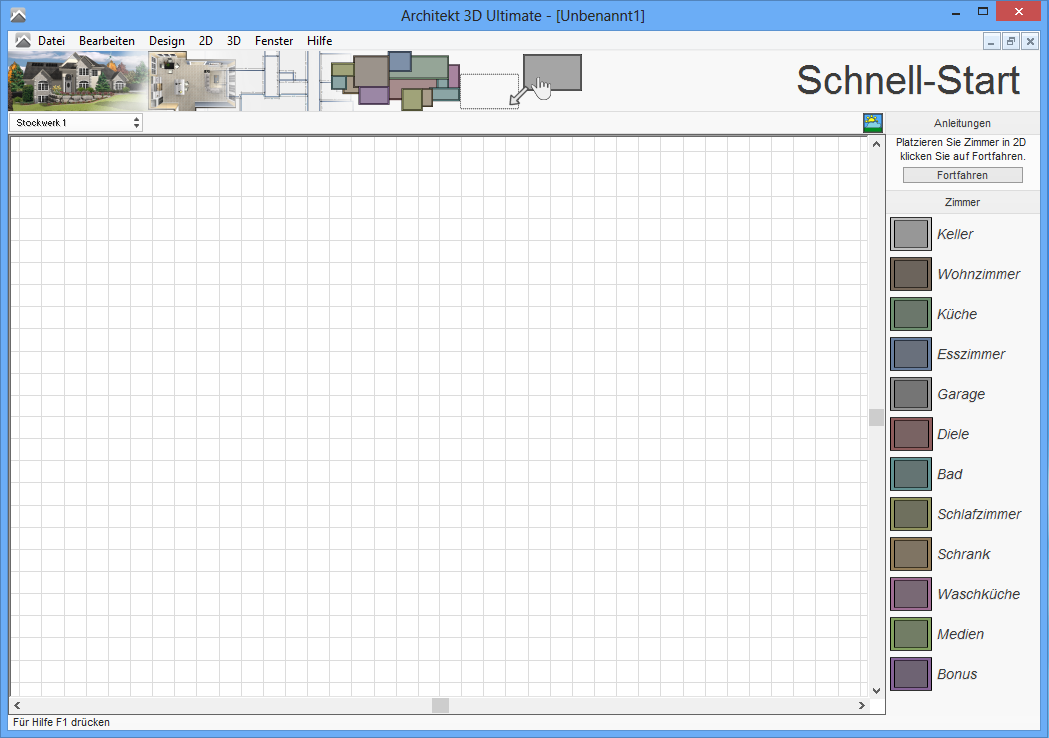Open the Design menu

167,41
